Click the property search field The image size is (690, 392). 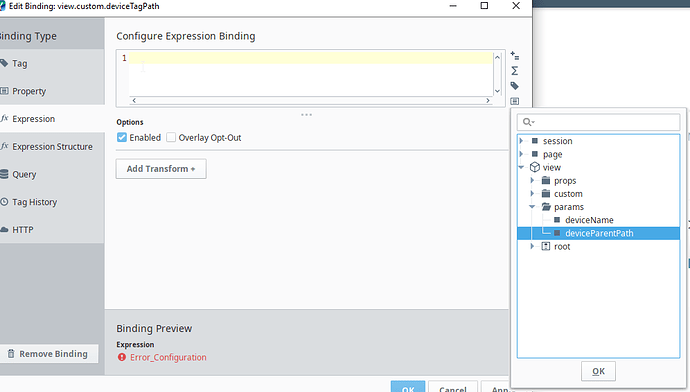tap(598, 122)
